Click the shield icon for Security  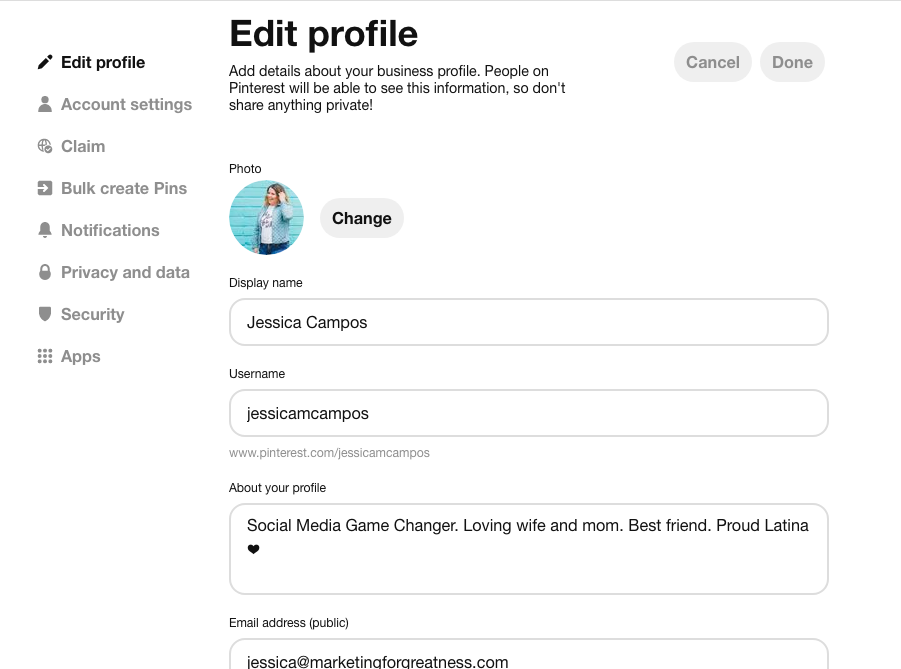(x=44, y=314)
